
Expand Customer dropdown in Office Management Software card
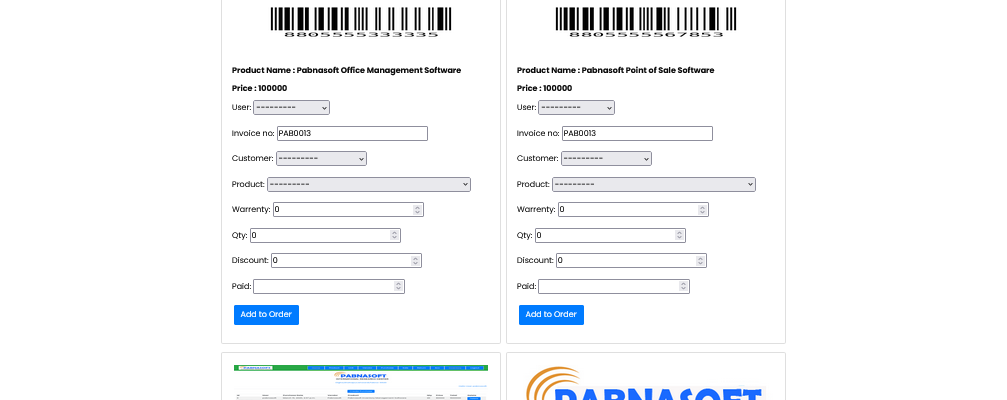321,159
